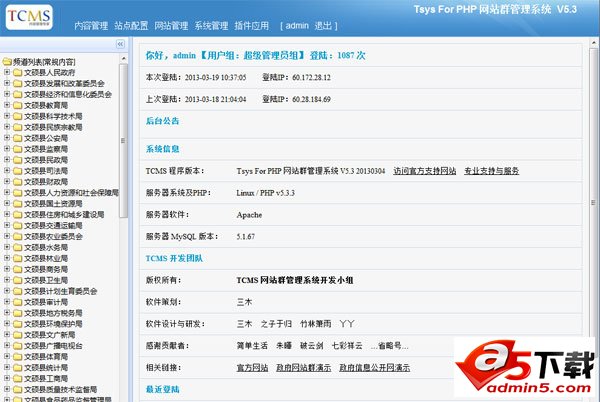Click the 最近登陆 section heading

tap(162, 389)
